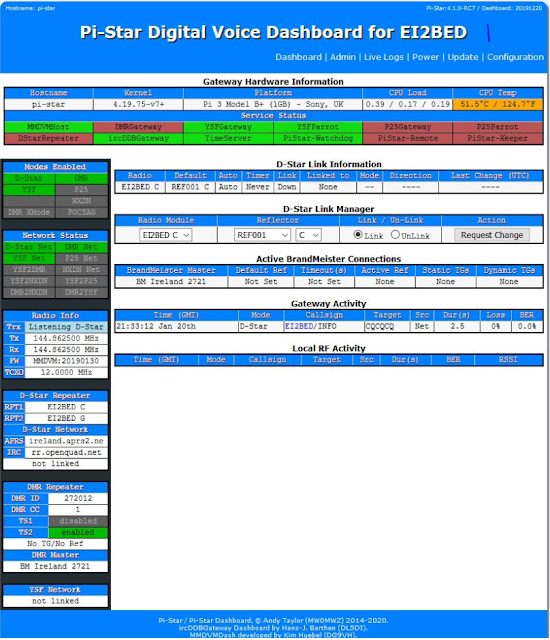Click the MMDVMHost service status cell
This screenshot has height=640, width=550.
49,127
